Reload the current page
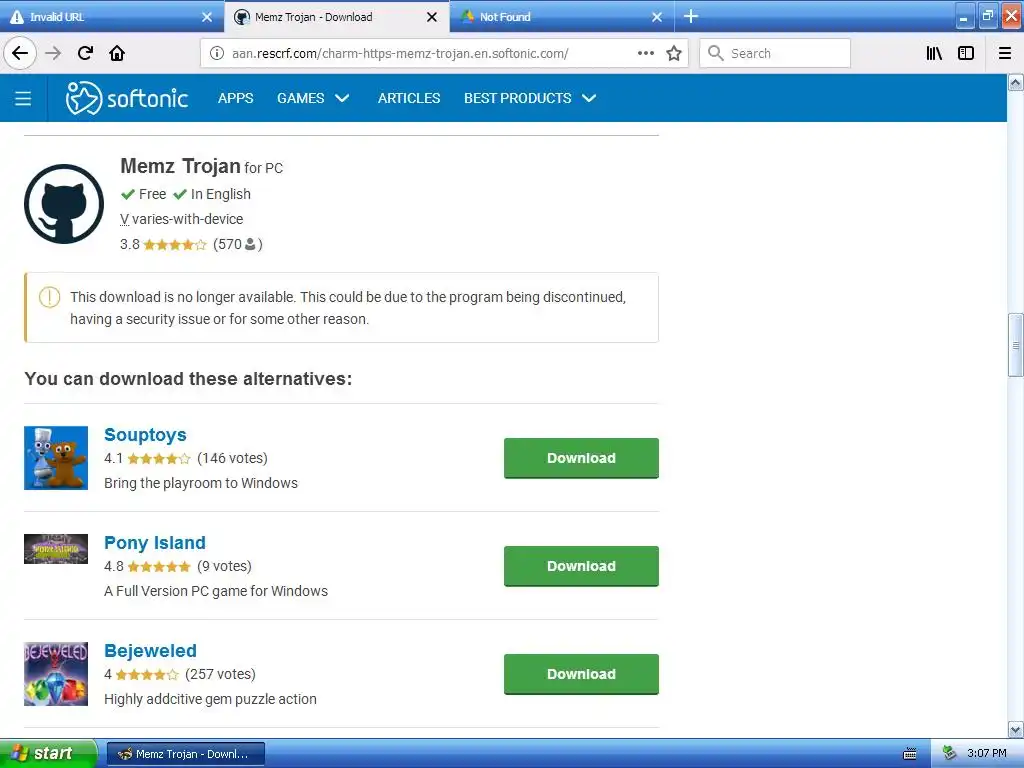The height and width of the screenshot is (768, 1024). click(x=85, y=53)
